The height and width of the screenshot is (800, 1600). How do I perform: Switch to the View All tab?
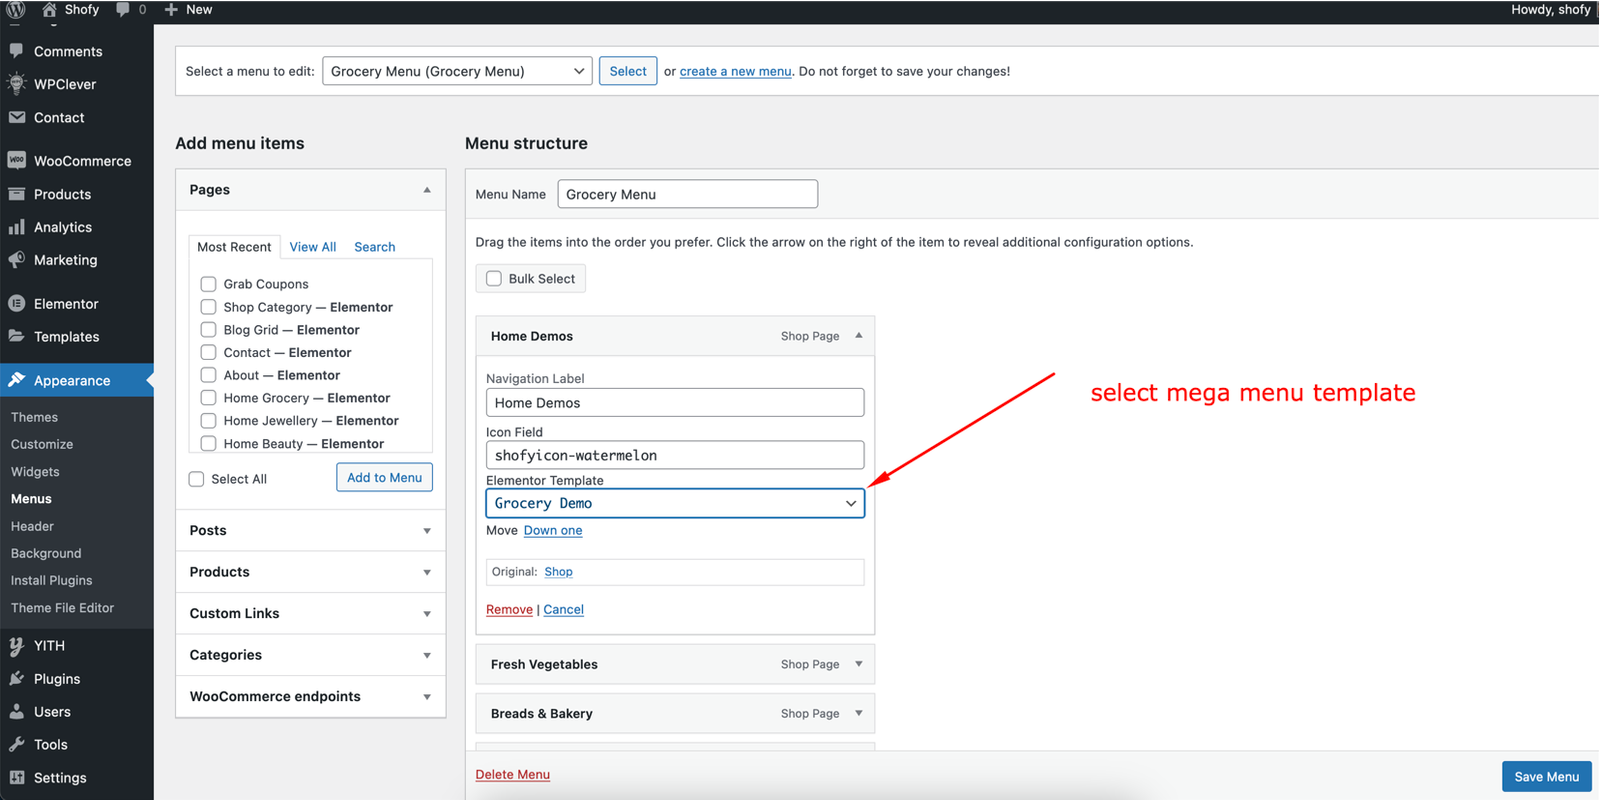(312, 247)
